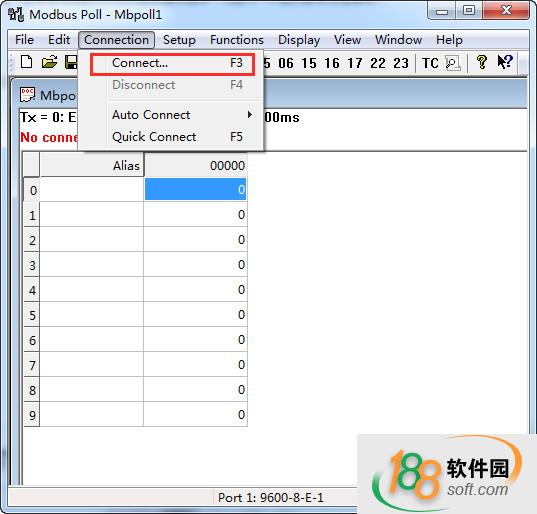The image size is (537, 514).
Task: Click the 16 function toolbar button
Action: point(332,63)
